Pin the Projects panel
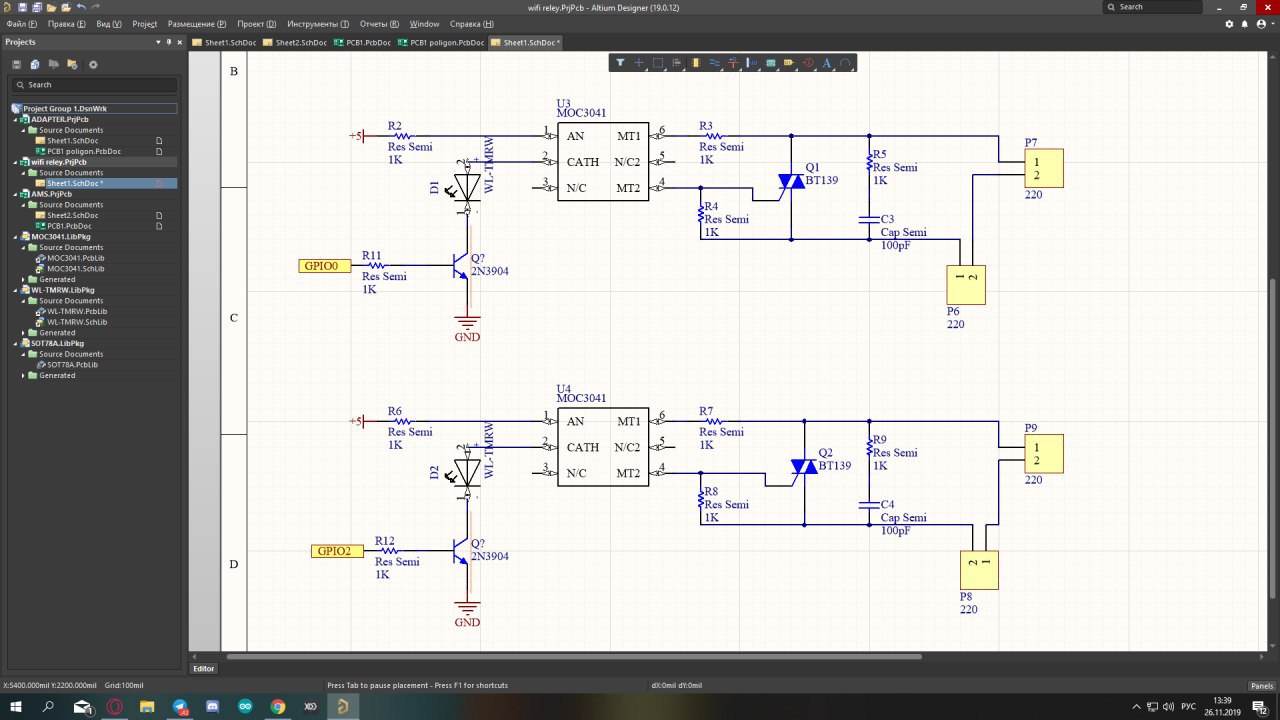Viewport: 1280px width, 720px height. (169, 42)
